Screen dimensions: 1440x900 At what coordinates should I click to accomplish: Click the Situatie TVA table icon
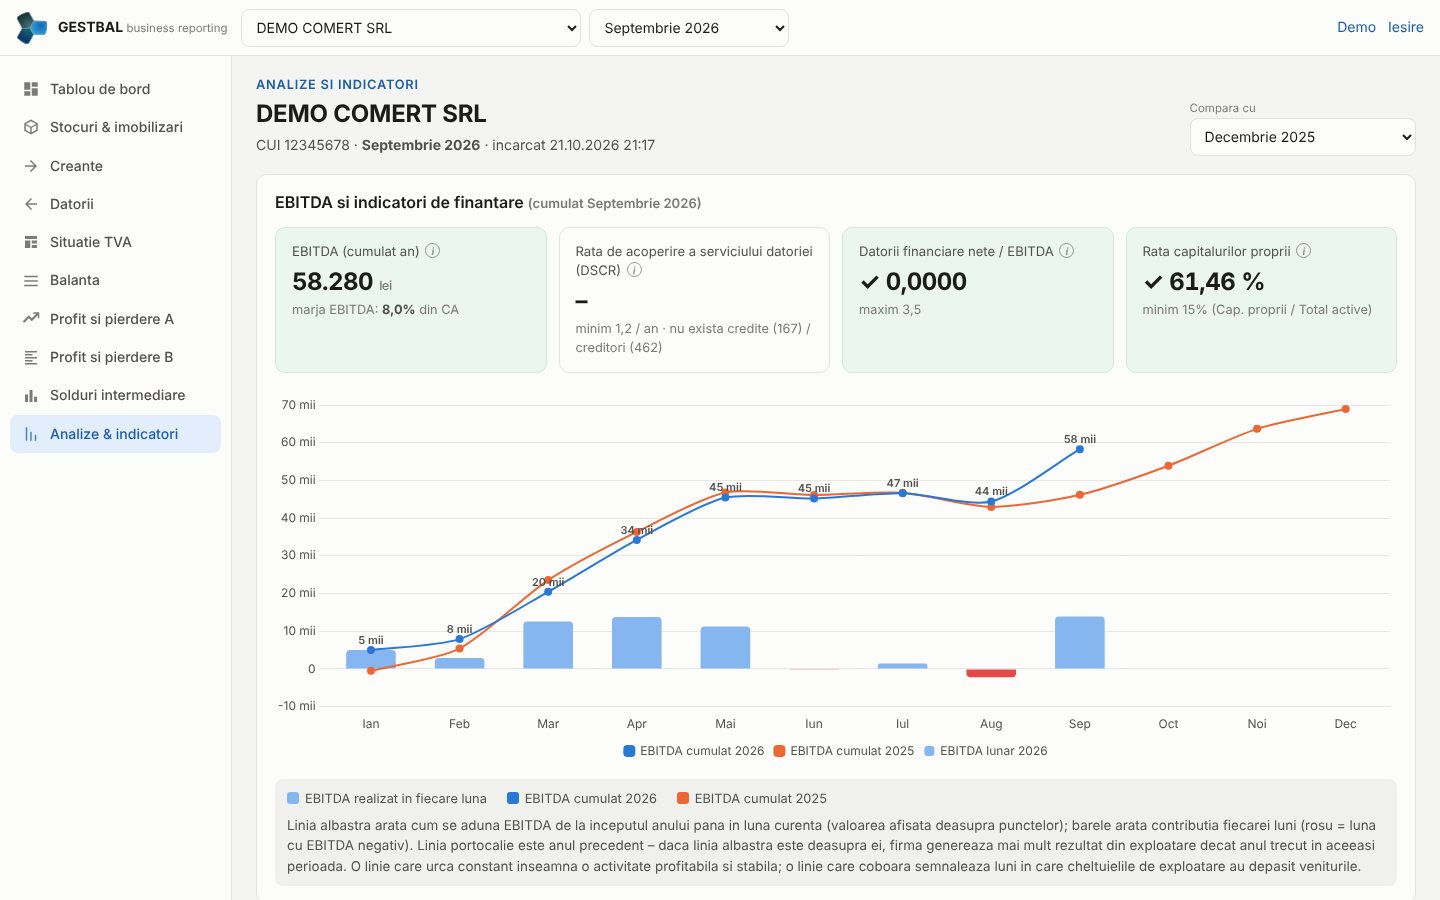pyautogui.click(x=31, y=242)
